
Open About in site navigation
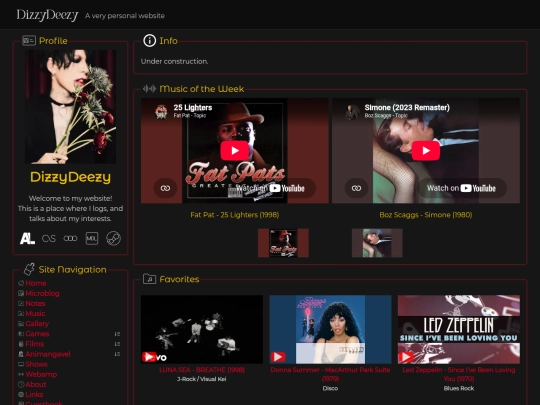36,384
